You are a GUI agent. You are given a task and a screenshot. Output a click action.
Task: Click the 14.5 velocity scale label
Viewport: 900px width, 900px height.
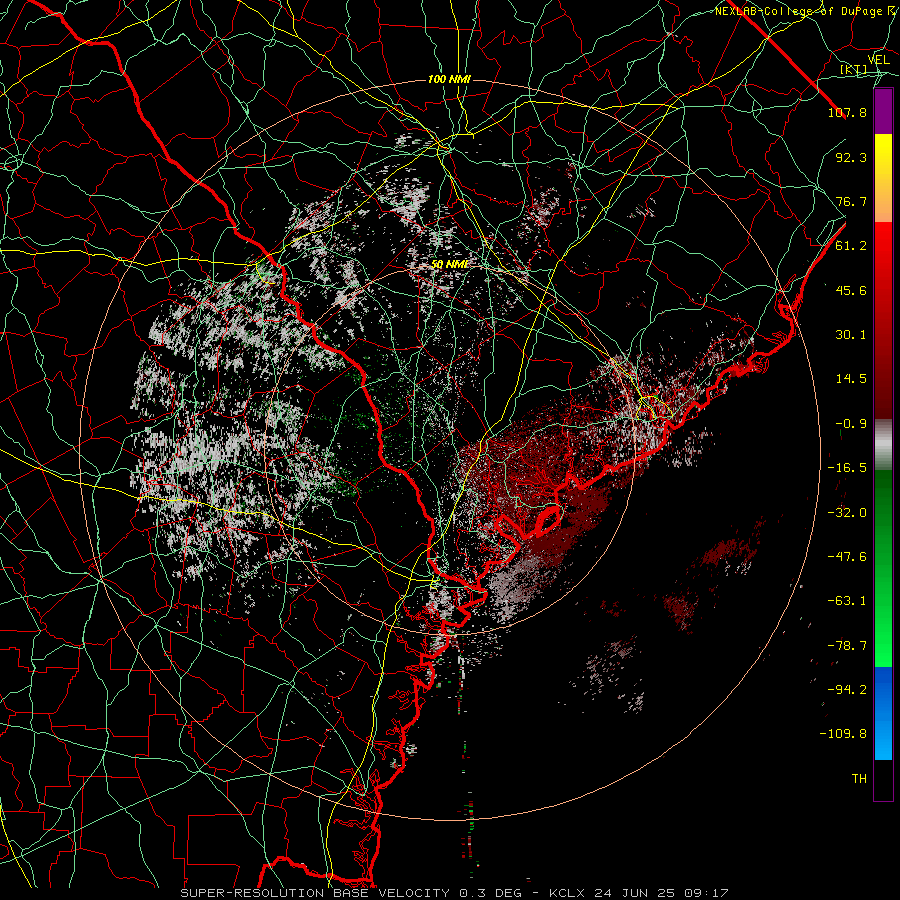point(851,379)
